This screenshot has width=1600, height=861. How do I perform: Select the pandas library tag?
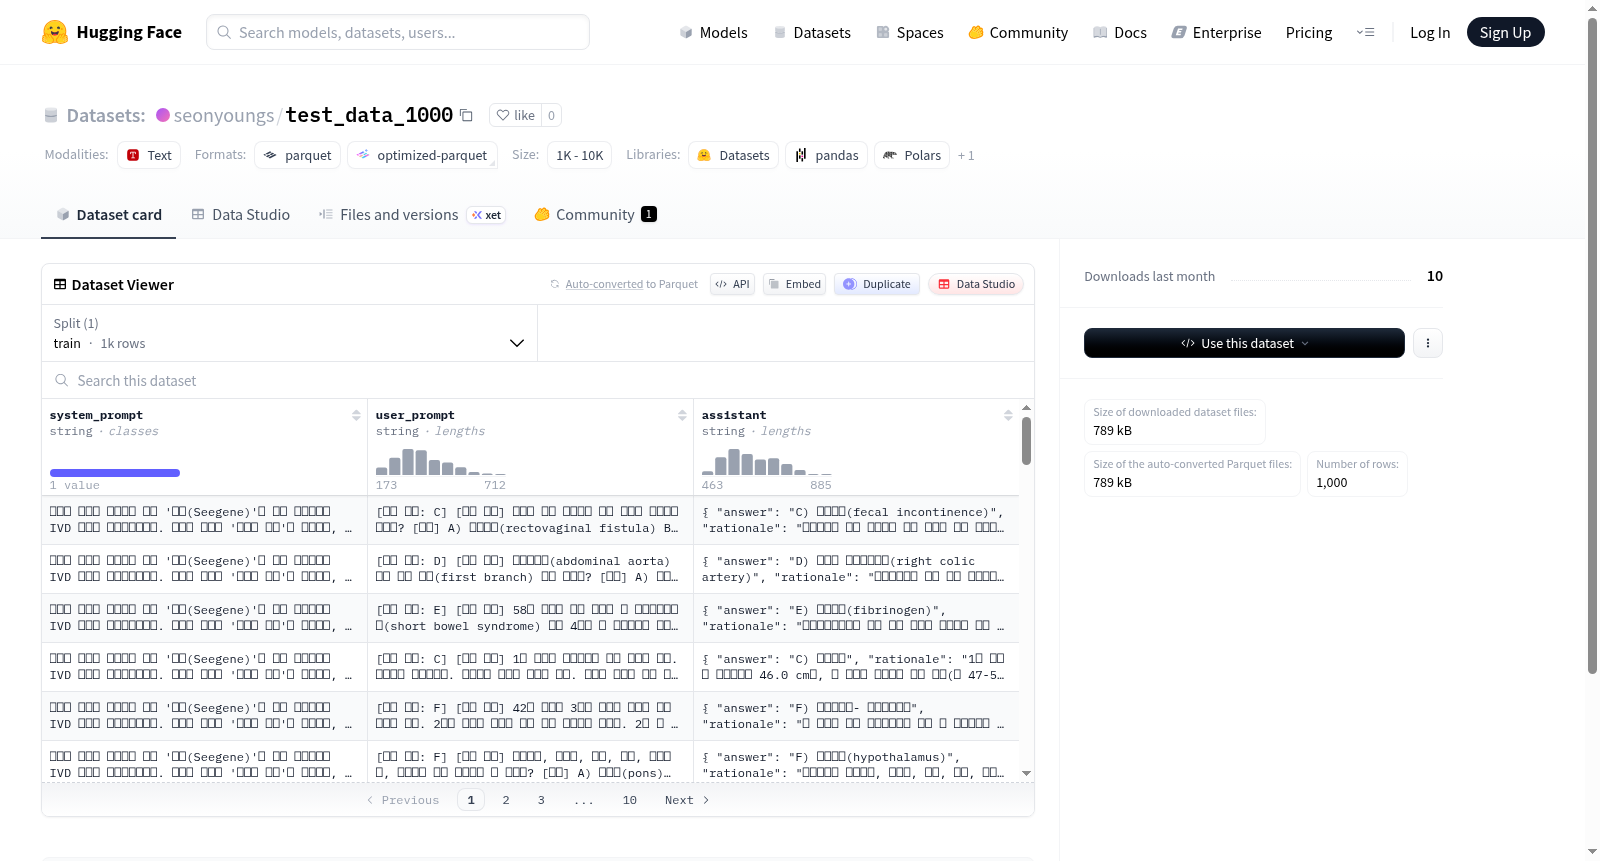827,155
